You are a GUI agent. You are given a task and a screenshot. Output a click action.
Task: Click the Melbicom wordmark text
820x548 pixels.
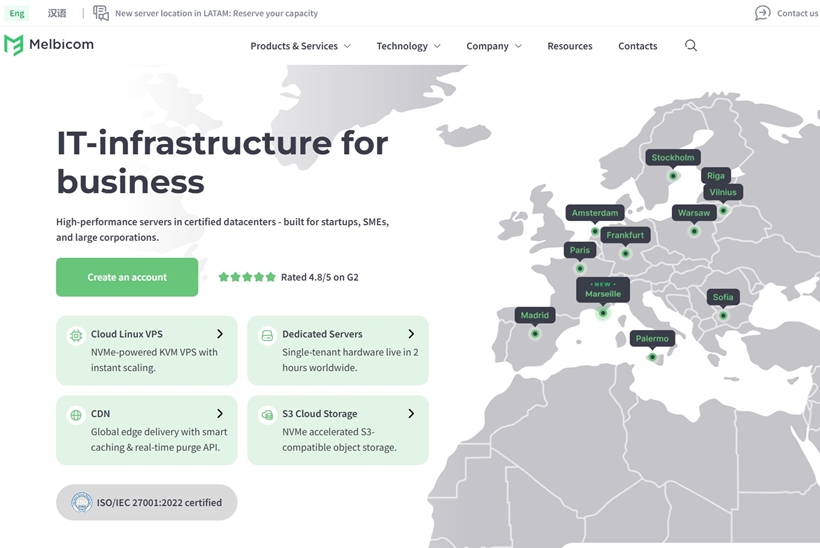(61, 44)
